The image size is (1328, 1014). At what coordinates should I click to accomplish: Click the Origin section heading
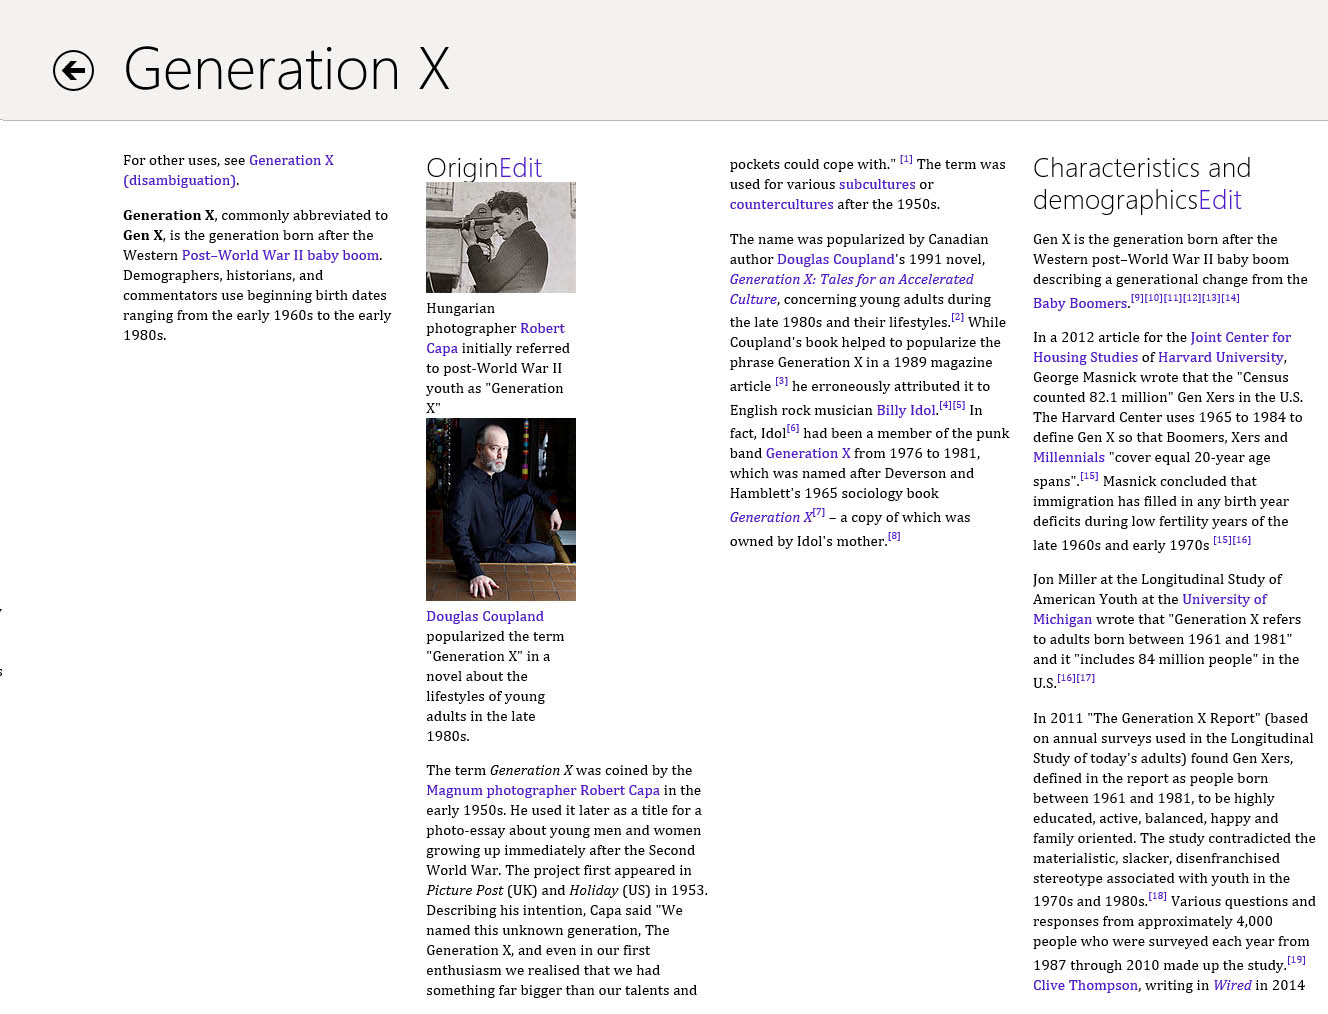pos(462,167)
